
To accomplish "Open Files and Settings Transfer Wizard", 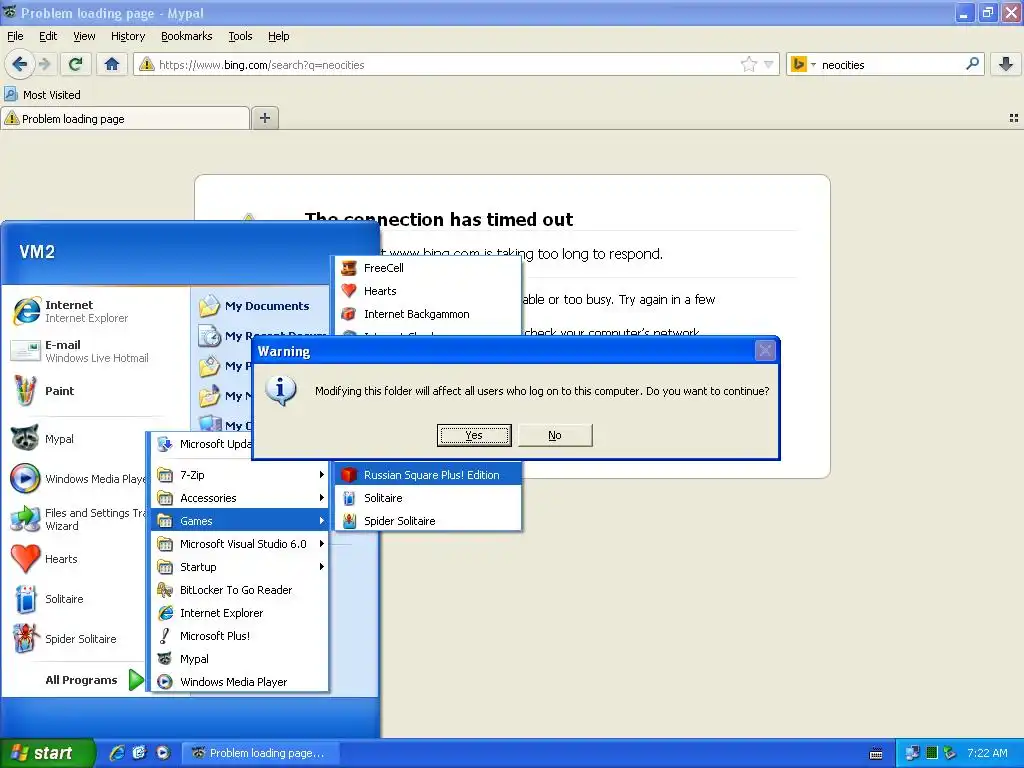I will click(x=77, y=519).
